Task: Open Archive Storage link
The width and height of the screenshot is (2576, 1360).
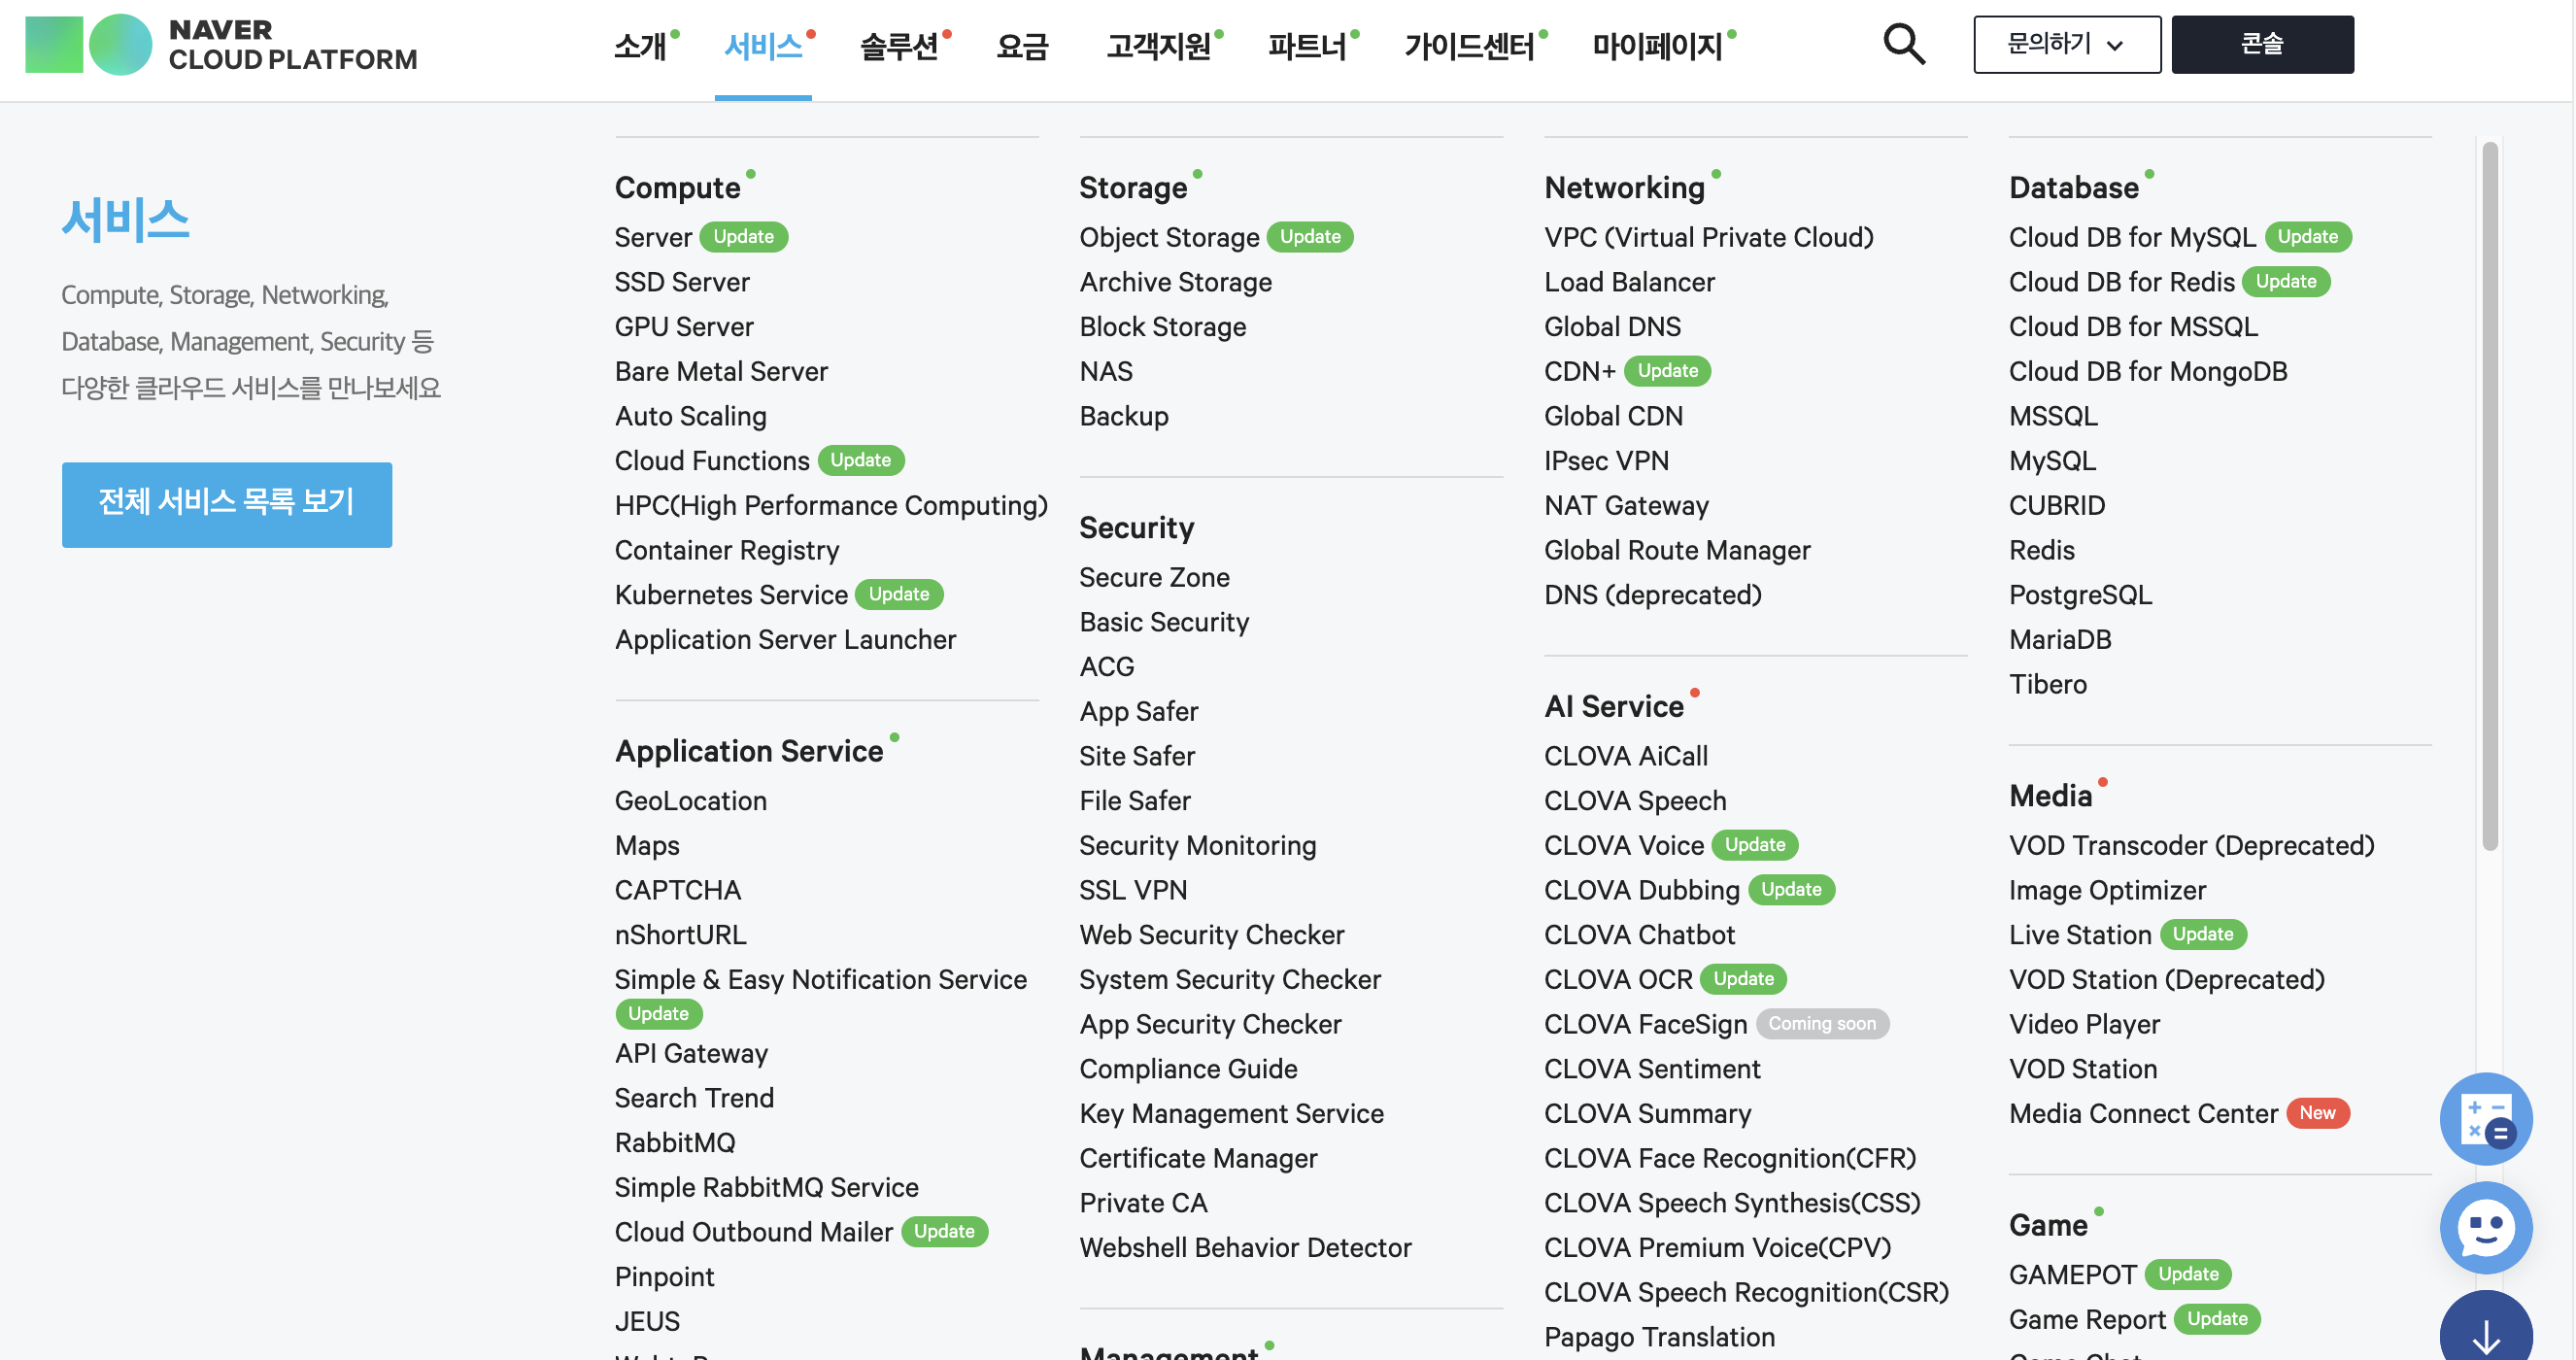Action: (x=1175, y=282)
